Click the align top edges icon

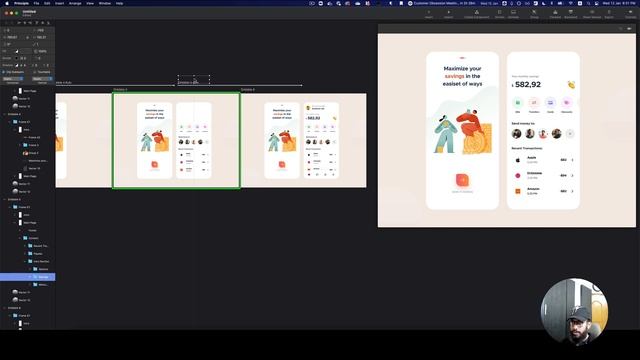36,23
